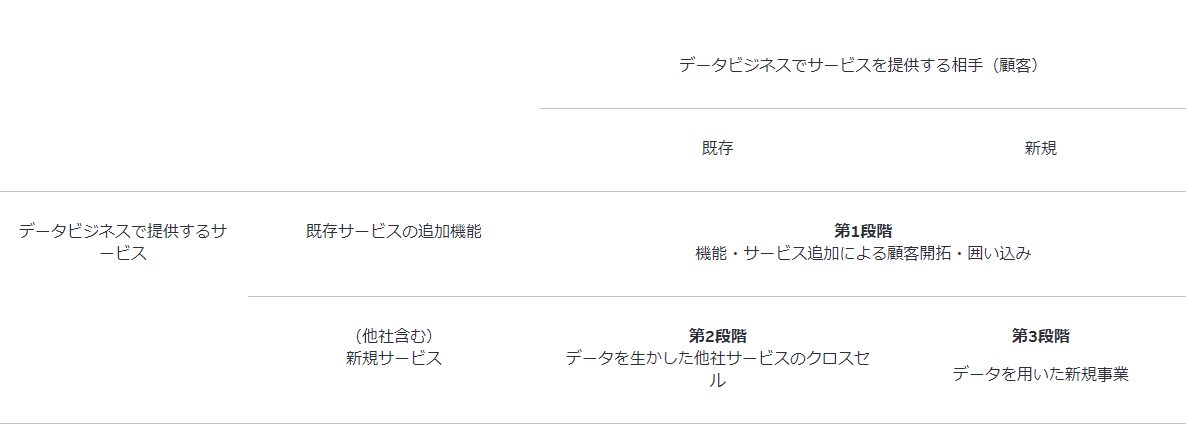This screenshot has height=444, width=1187.
Task: Click the wrapped ル character under クロスセ
Action: coord(717,381)
